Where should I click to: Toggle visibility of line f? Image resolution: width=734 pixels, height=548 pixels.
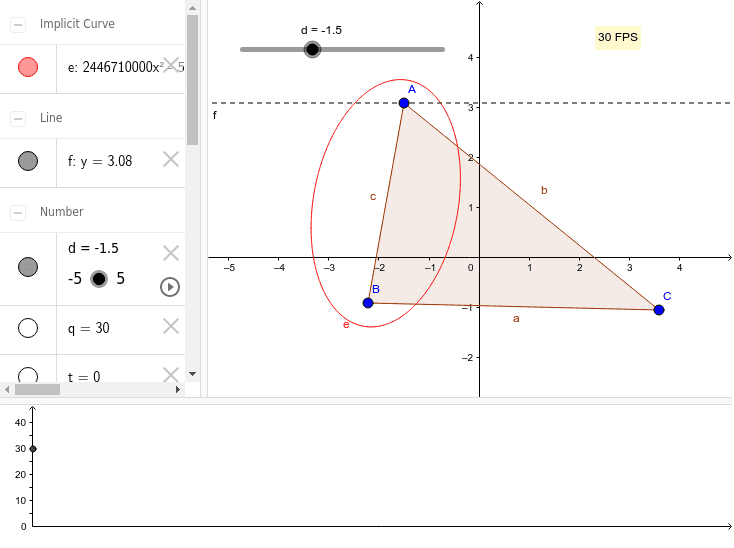[28, 161]
